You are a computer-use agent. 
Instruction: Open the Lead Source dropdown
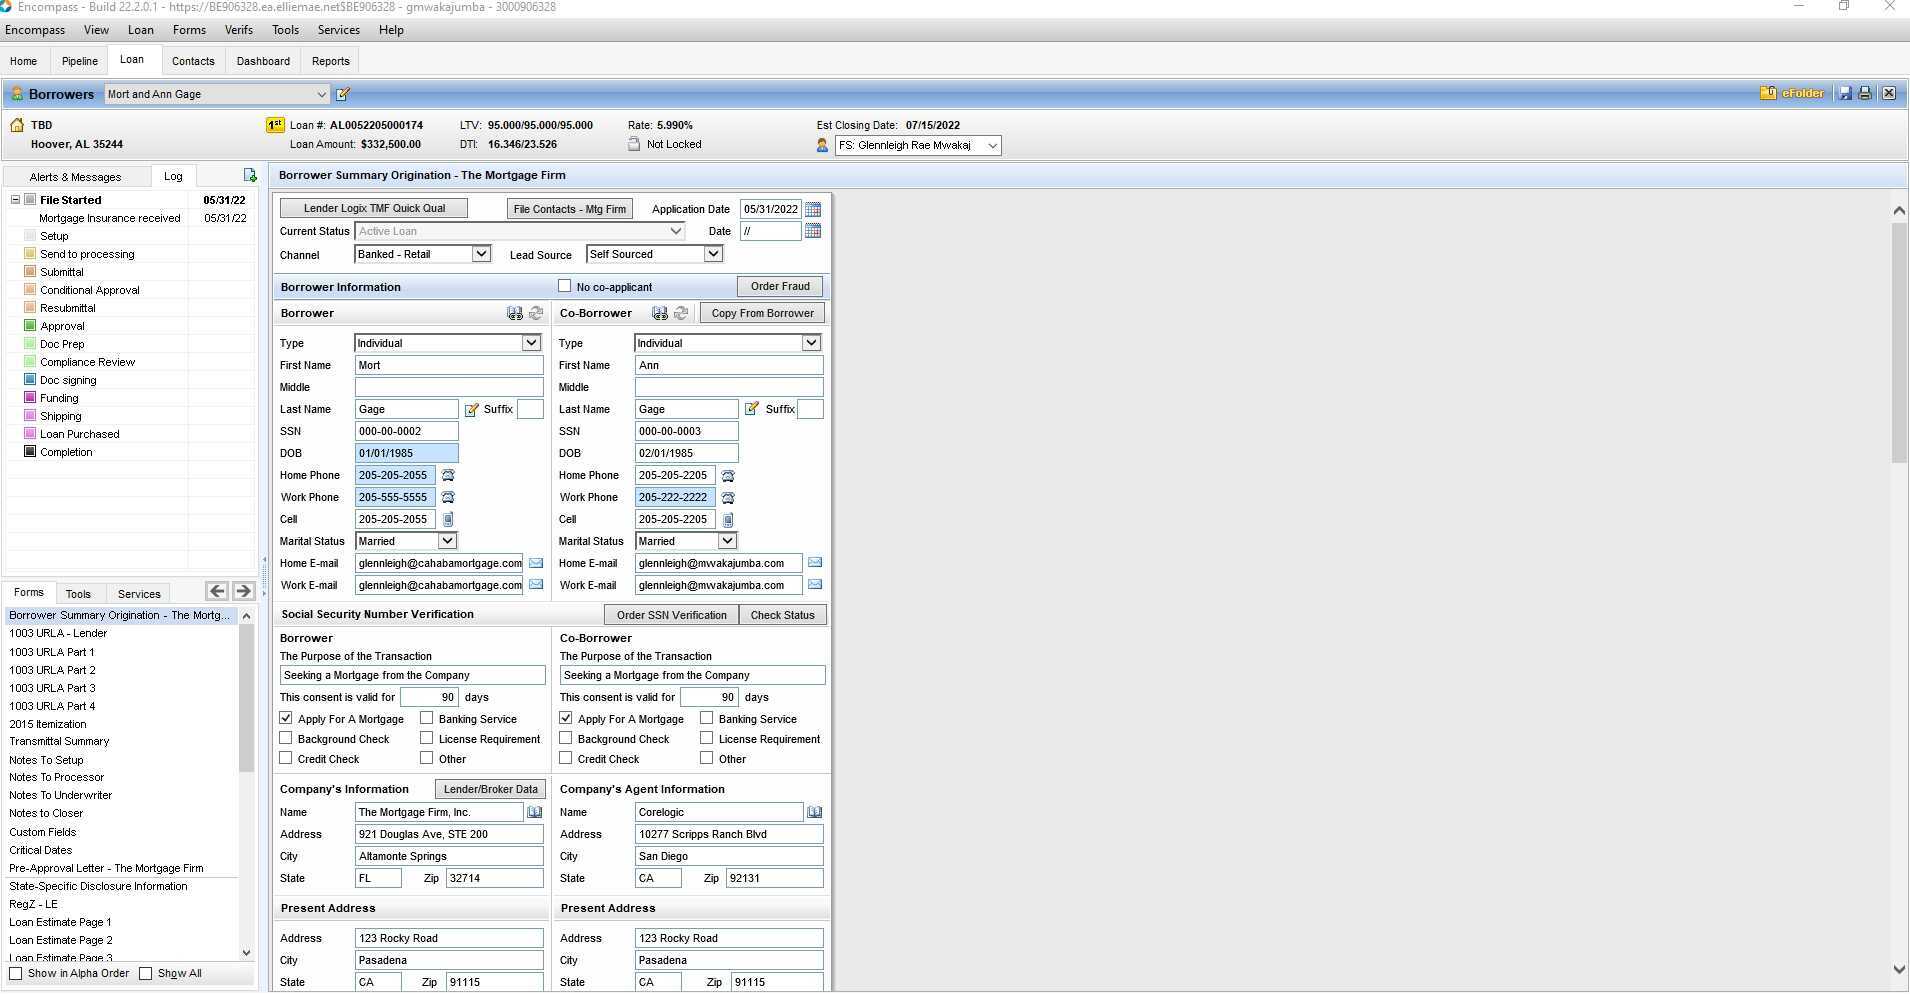[x=712, y=253]
